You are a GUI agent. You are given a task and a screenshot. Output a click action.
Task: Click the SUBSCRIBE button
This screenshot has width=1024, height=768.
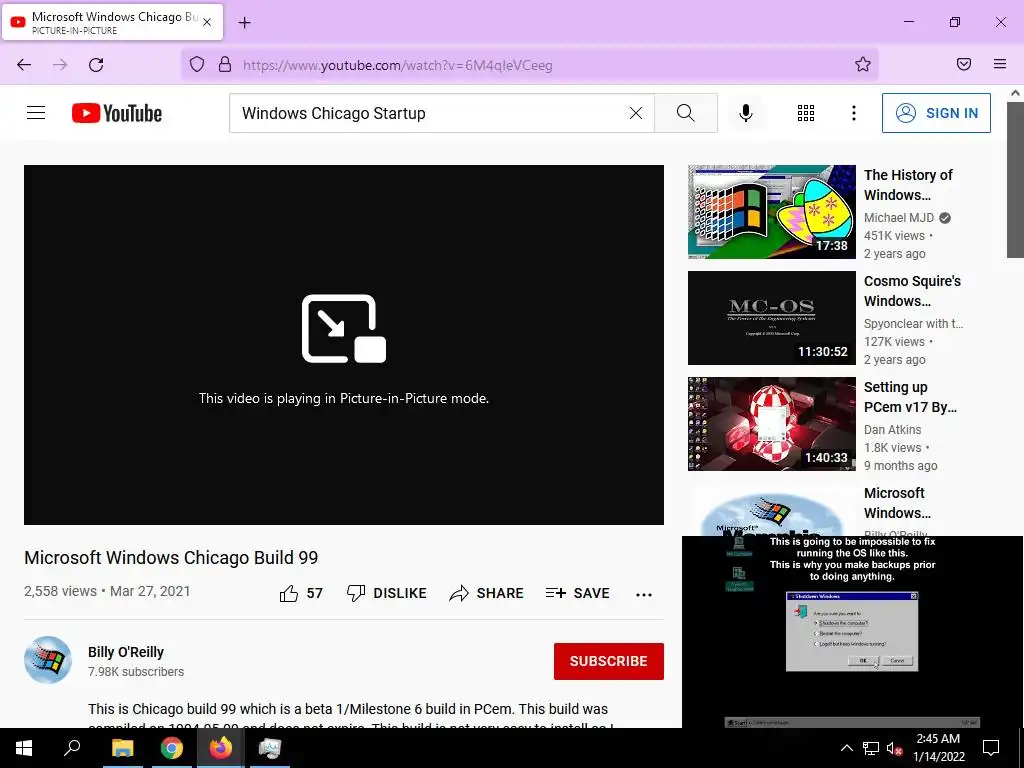click(609, 661)
